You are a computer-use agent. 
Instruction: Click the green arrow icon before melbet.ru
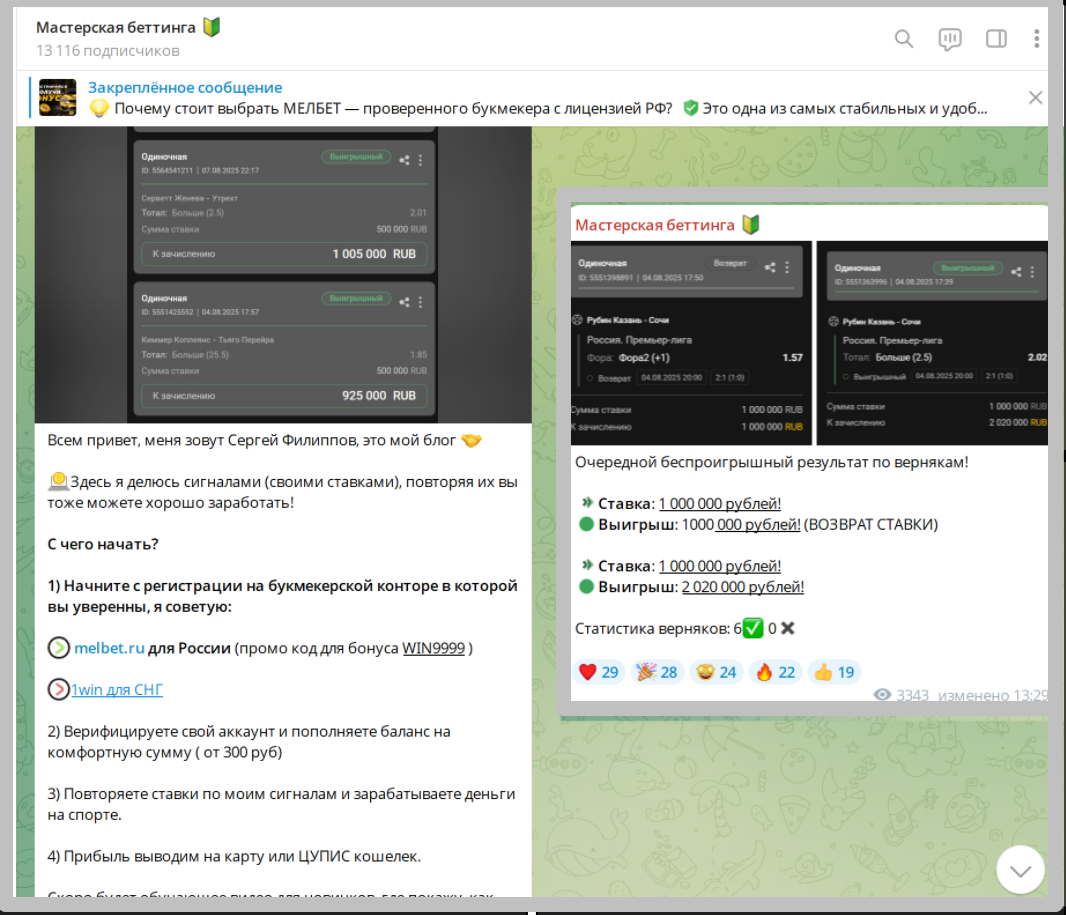click(58, 648)
